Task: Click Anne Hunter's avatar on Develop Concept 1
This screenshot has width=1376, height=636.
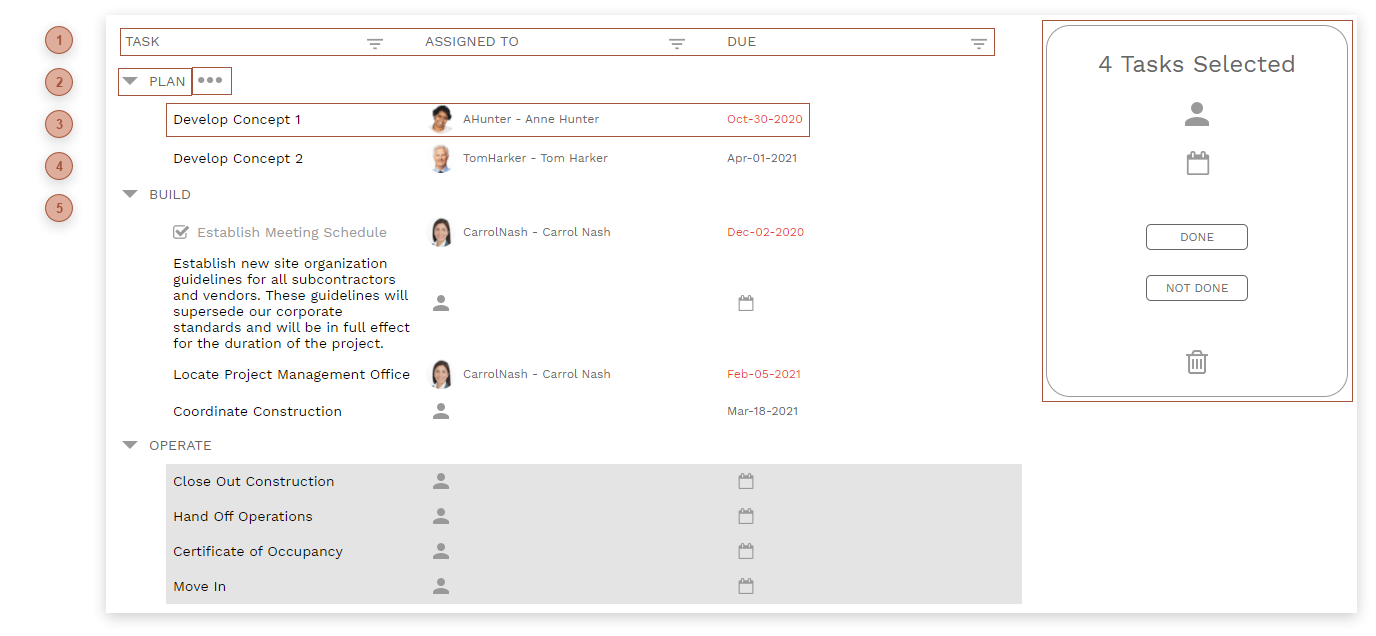Action: pyautogui.click(x=441, y=119)
